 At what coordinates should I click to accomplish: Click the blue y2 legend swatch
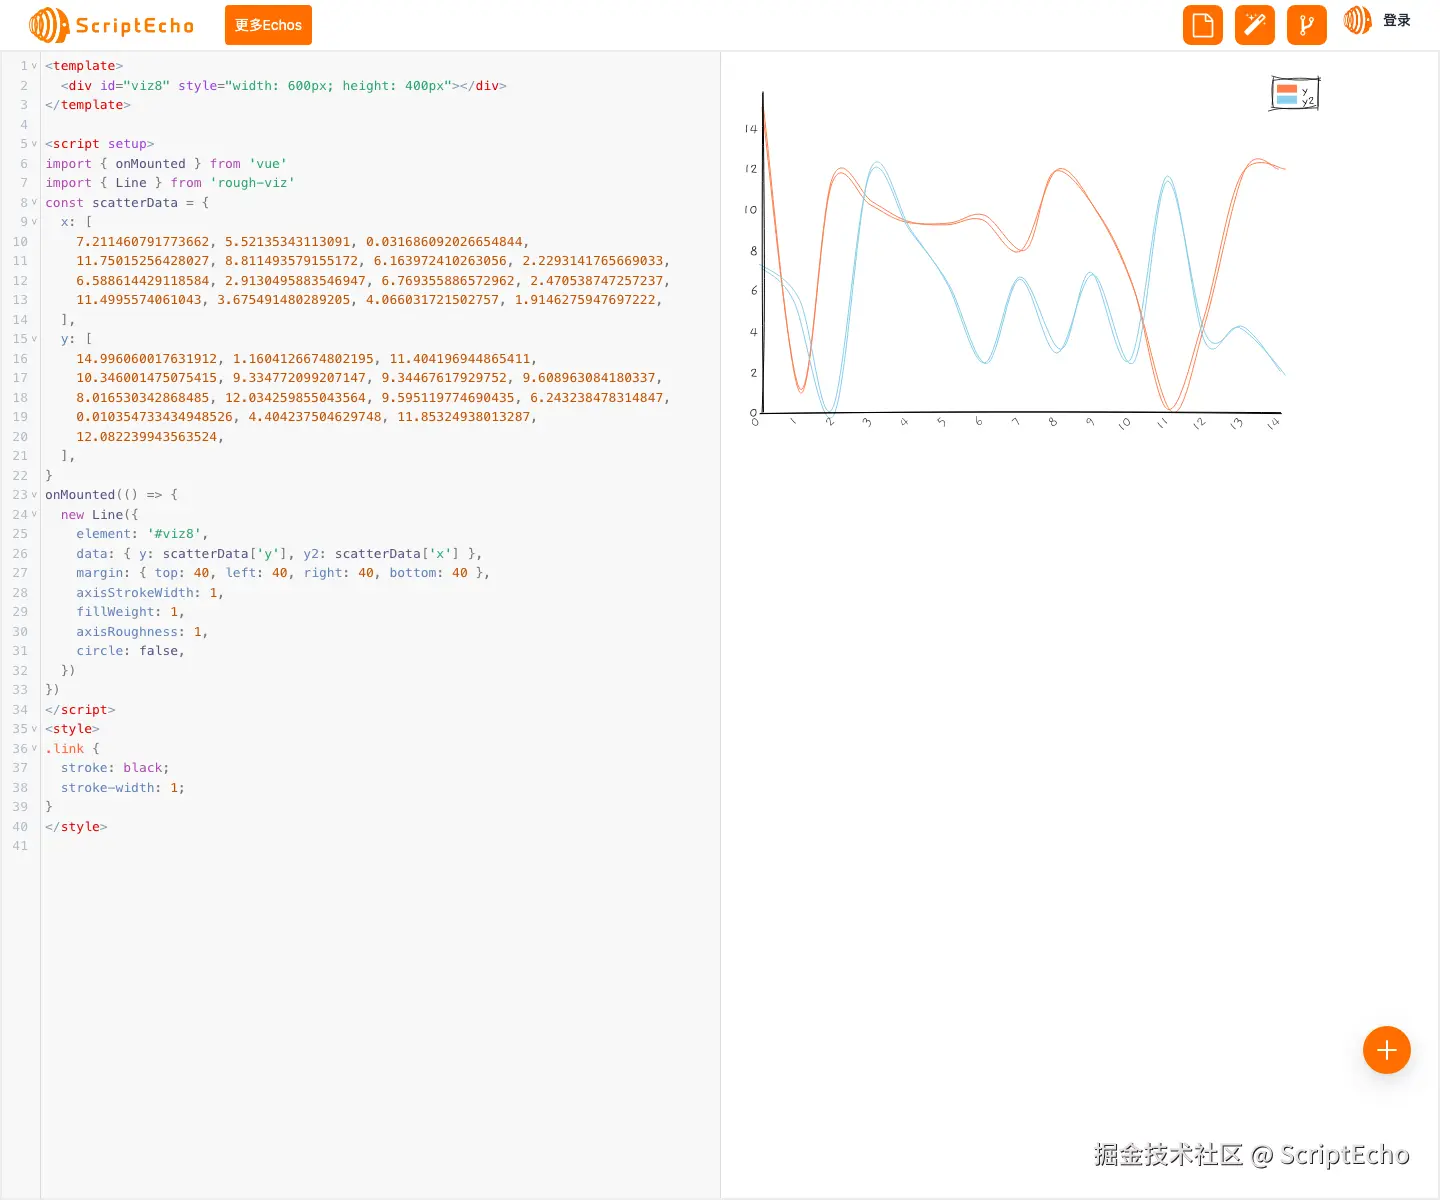(x=1287, y=100)
